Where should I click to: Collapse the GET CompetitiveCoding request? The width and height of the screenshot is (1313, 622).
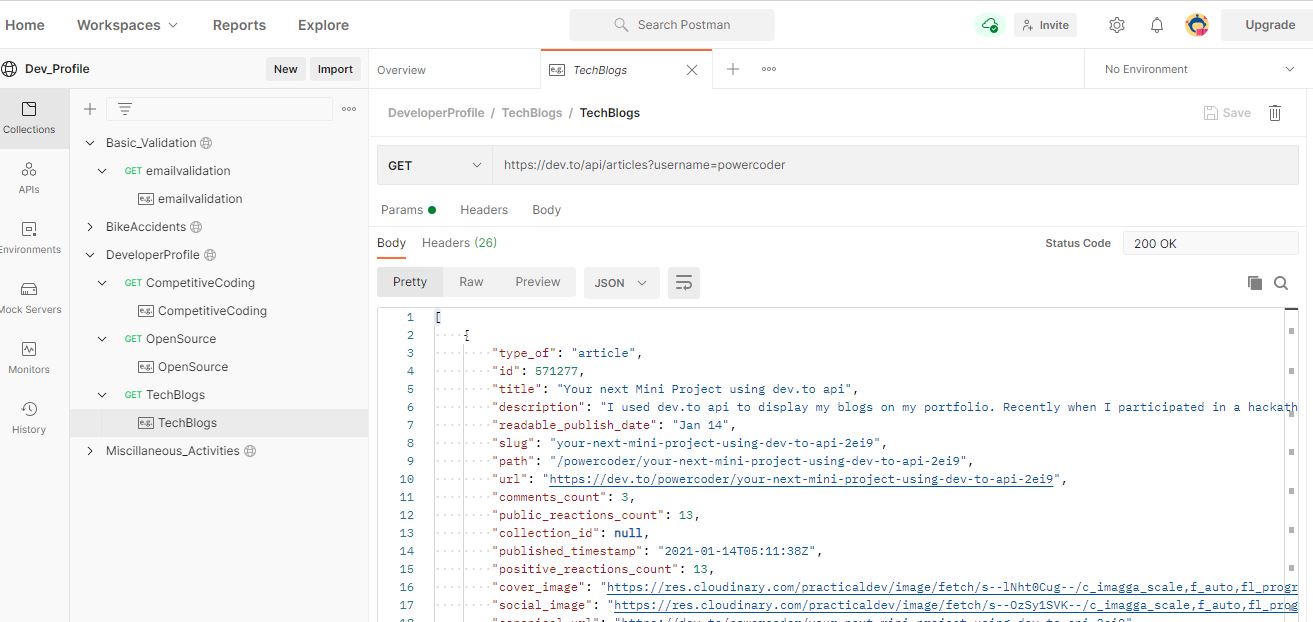coord(103,283)
